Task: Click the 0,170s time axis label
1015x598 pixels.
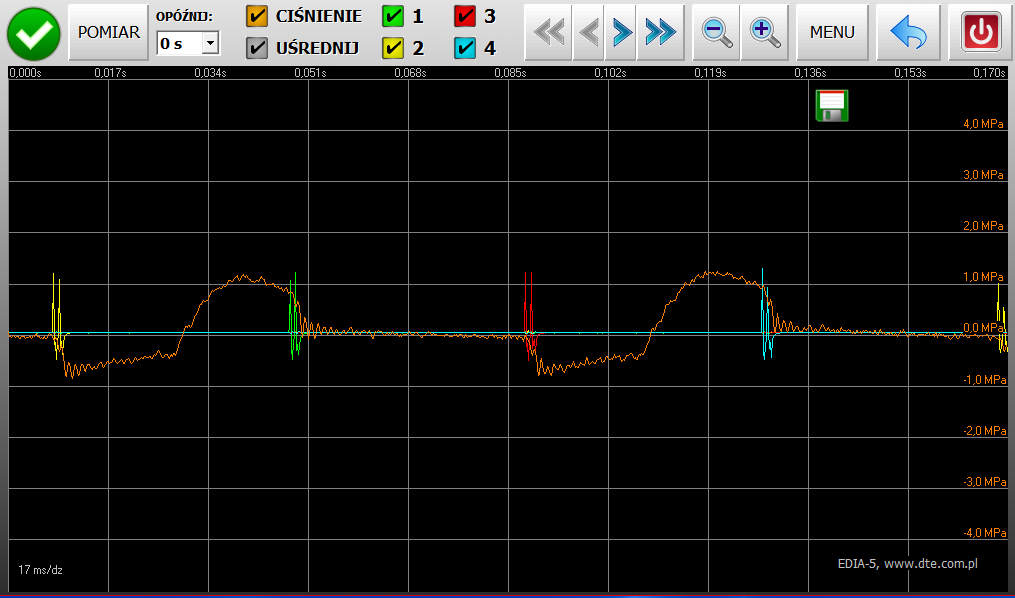Action: pyautogui.click(x=989, y=72)
